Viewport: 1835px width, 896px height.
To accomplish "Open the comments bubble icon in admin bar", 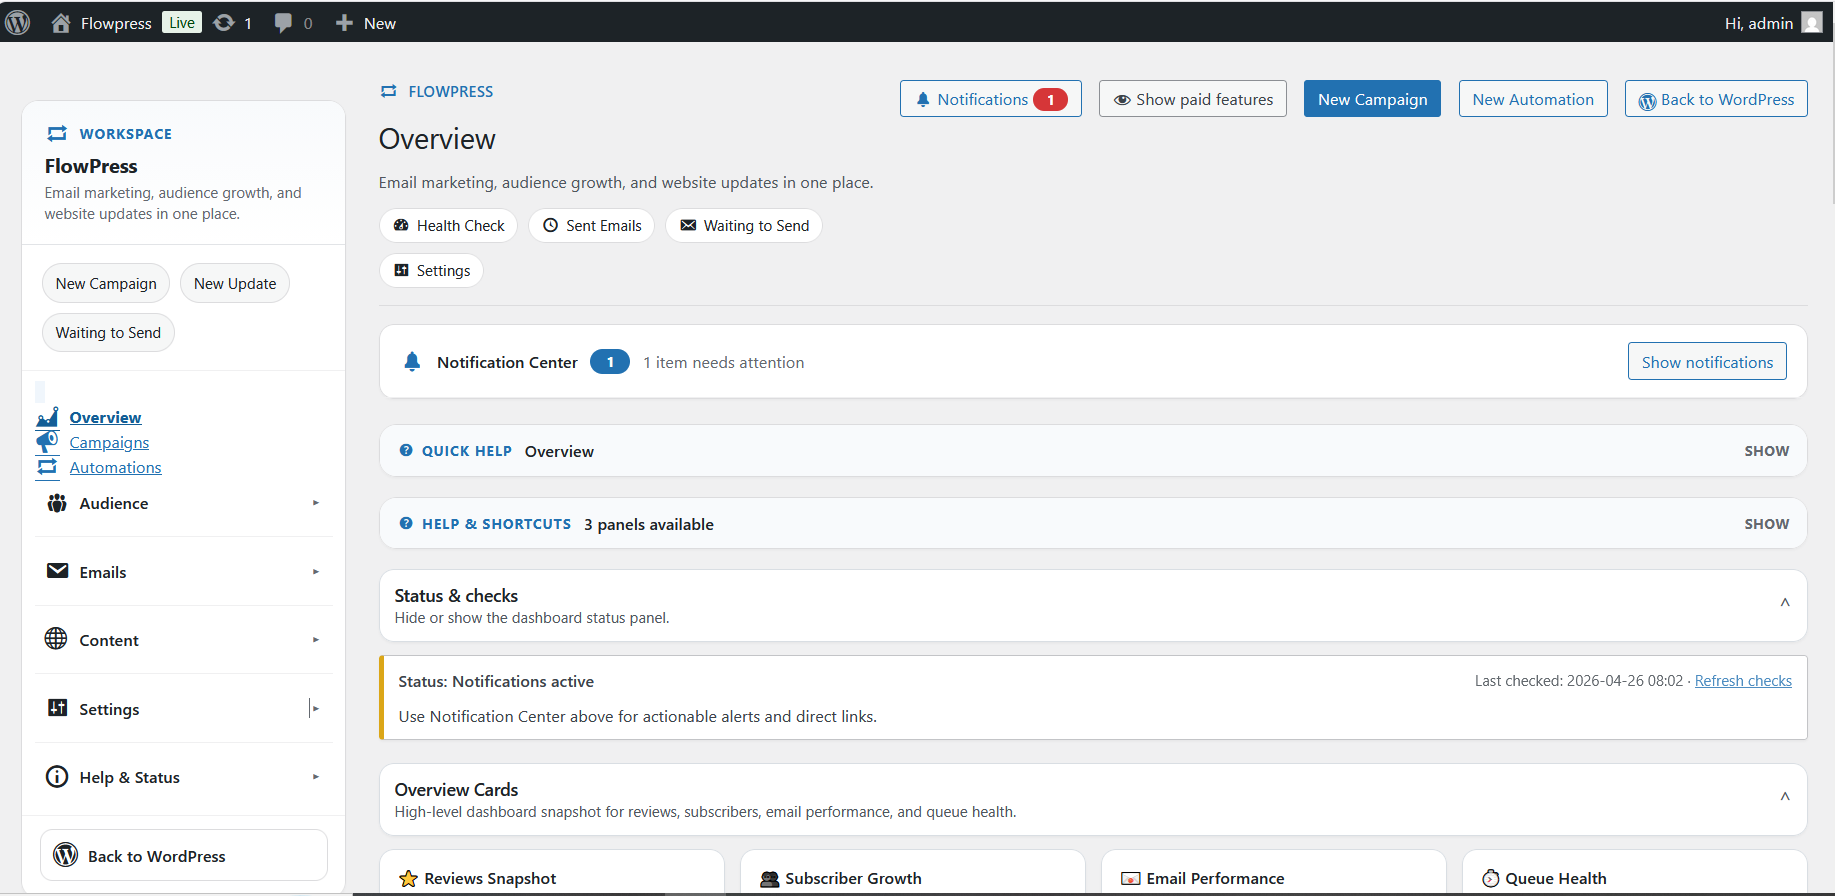I will [x=283, y=23].
